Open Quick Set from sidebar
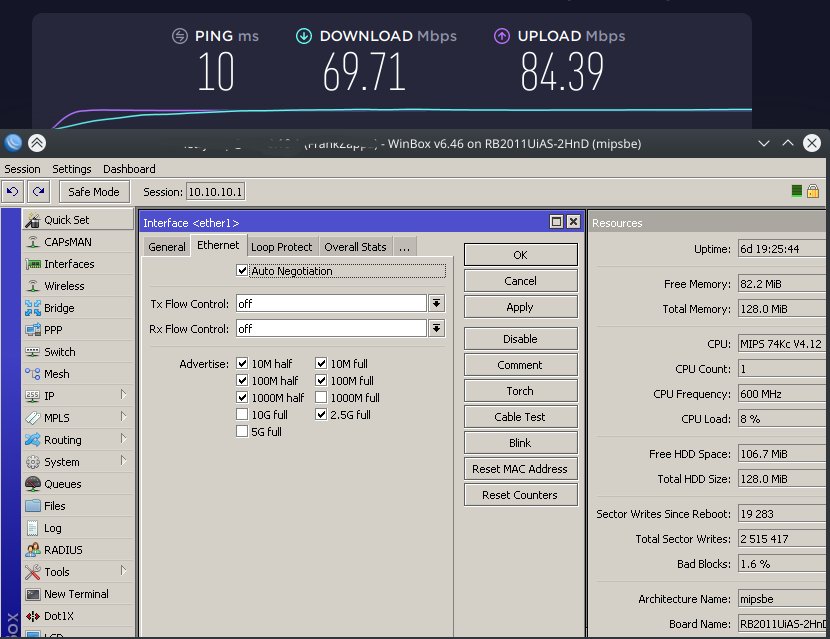Image resolution: width=830 pixels, height=639 pixels. [x=78, y=220]
